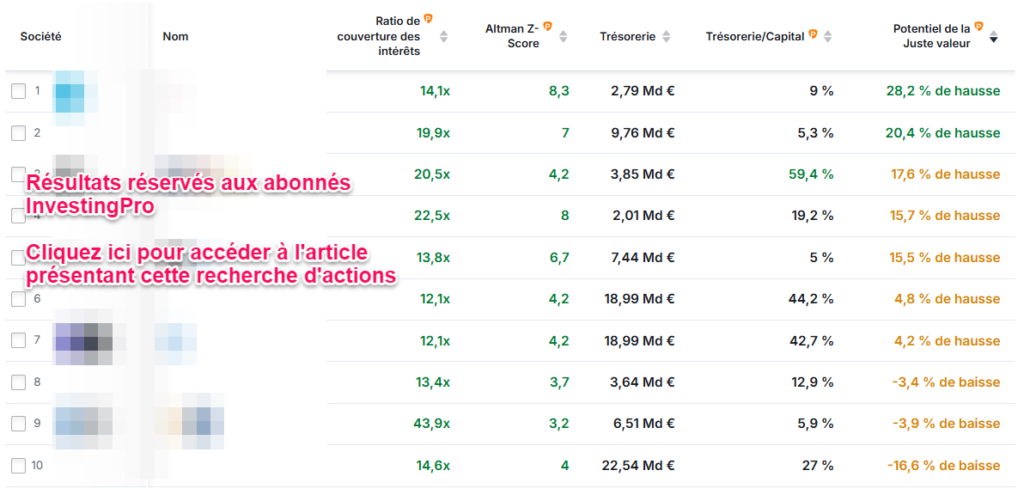Tick the checkbox for row 1
This screenshot has width=1024, height=495.
19,91
